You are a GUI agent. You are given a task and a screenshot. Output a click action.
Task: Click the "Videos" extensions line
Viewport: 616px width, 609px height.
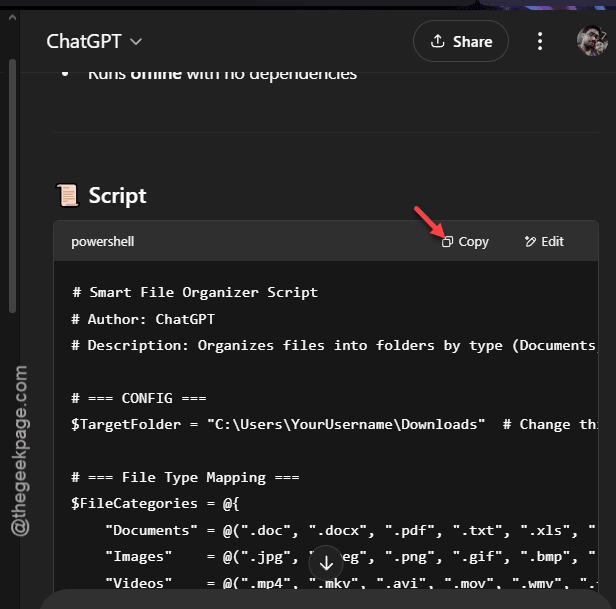[351, 583]
